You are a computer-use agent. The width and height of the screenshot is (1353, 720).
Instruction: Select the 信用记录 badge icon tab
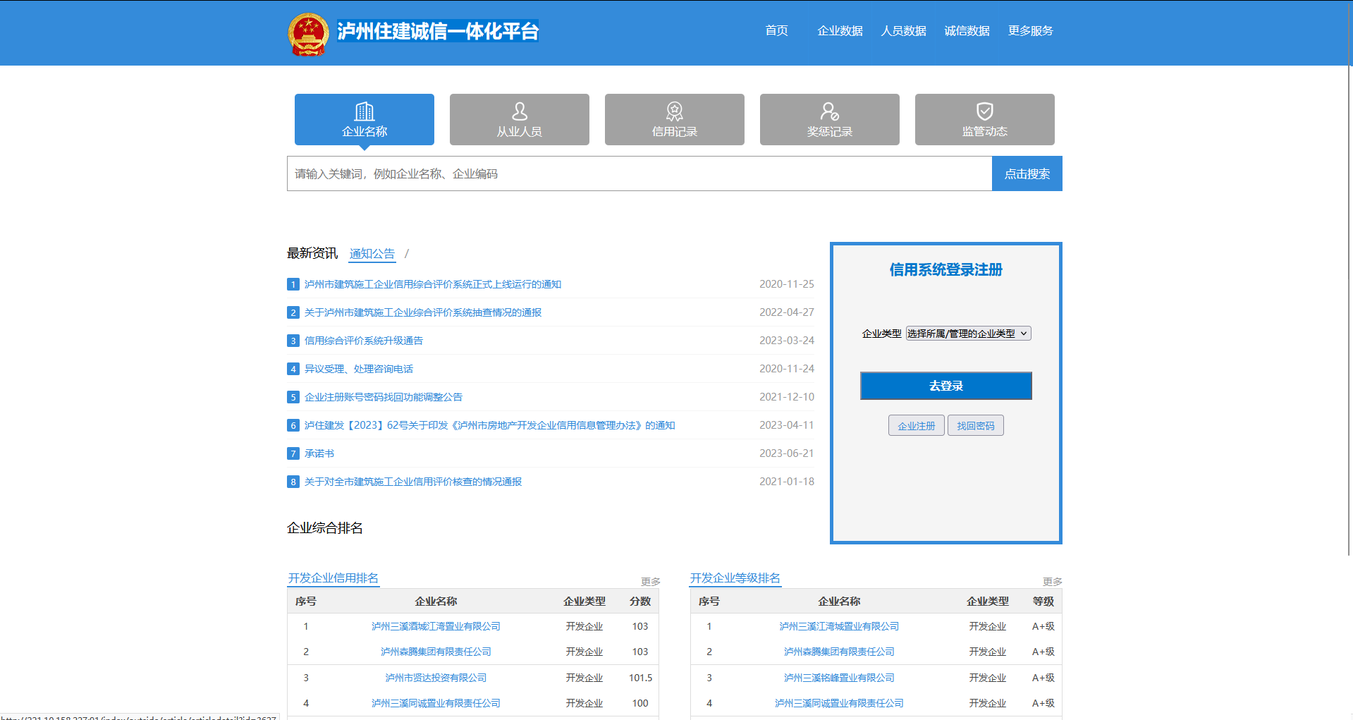[x=674, y=119]
